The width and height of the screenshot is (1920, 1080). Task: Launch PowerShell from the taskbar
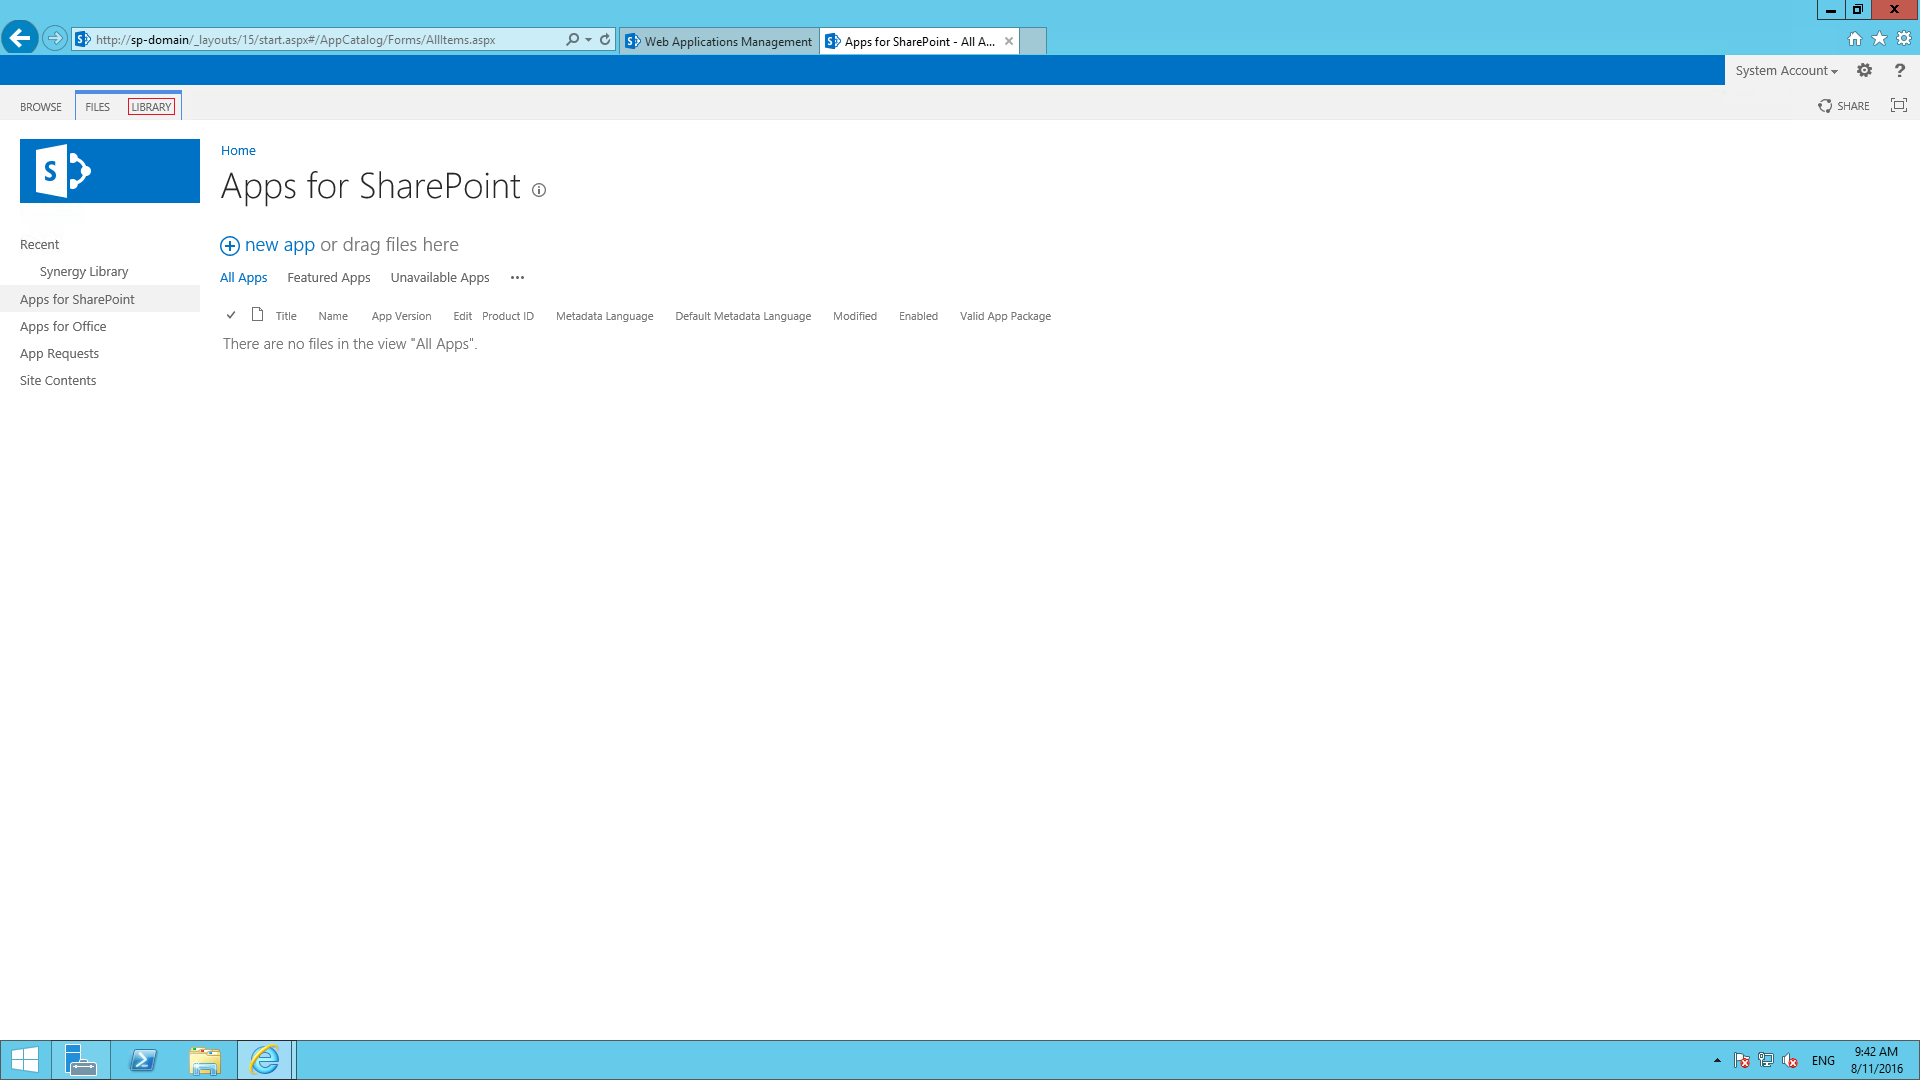point(143,1060)
